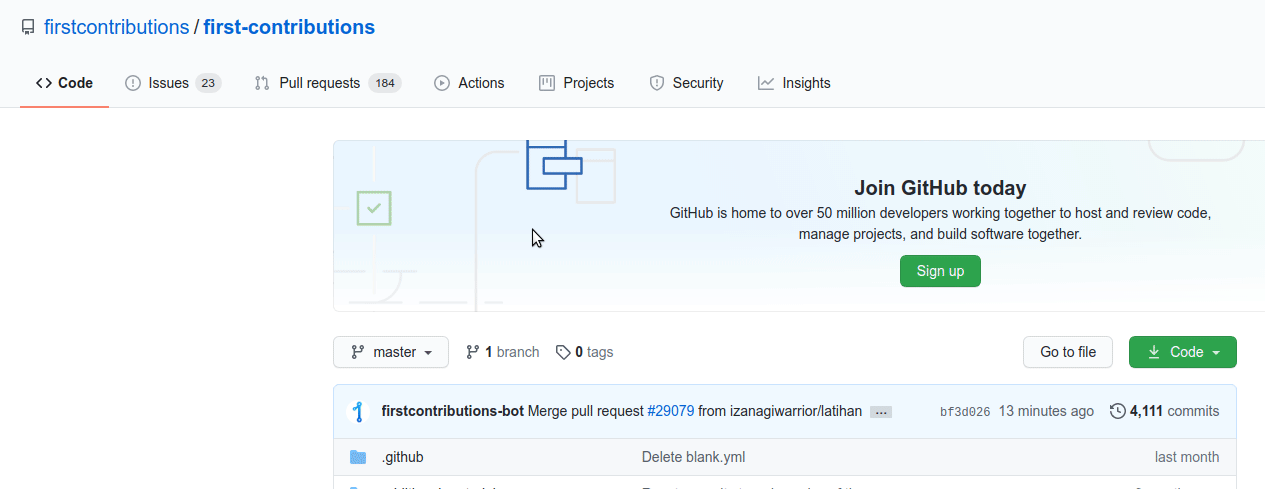Click the firstcontributions-bot avatar
The image size is (1265, 489).
(x=358, y=411)
